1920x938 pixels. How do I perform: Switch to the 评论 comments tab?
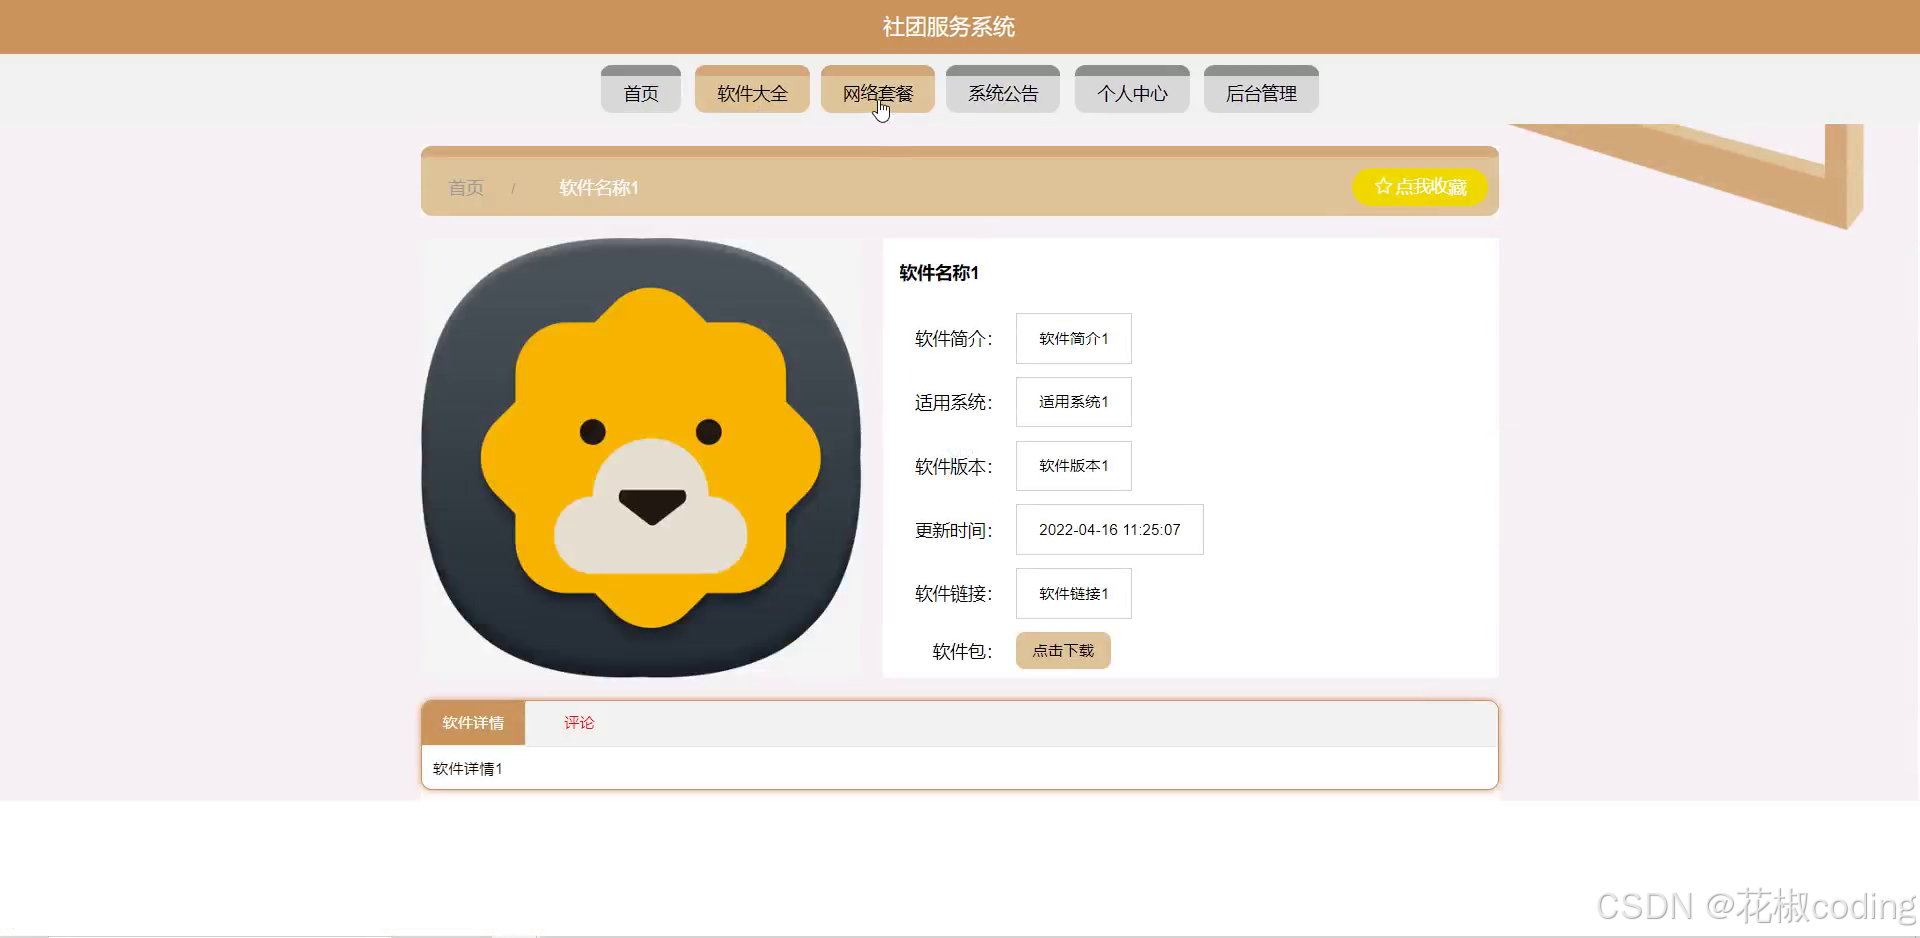(x=579, y=722)
